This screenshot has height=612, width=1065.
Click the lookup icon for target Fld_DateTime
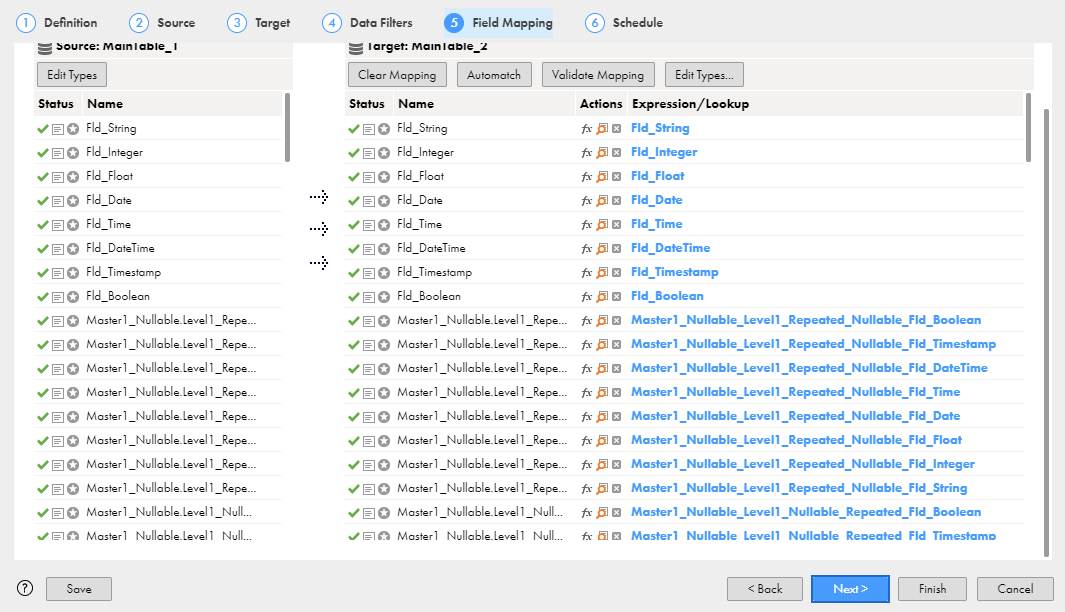point(602,248)
